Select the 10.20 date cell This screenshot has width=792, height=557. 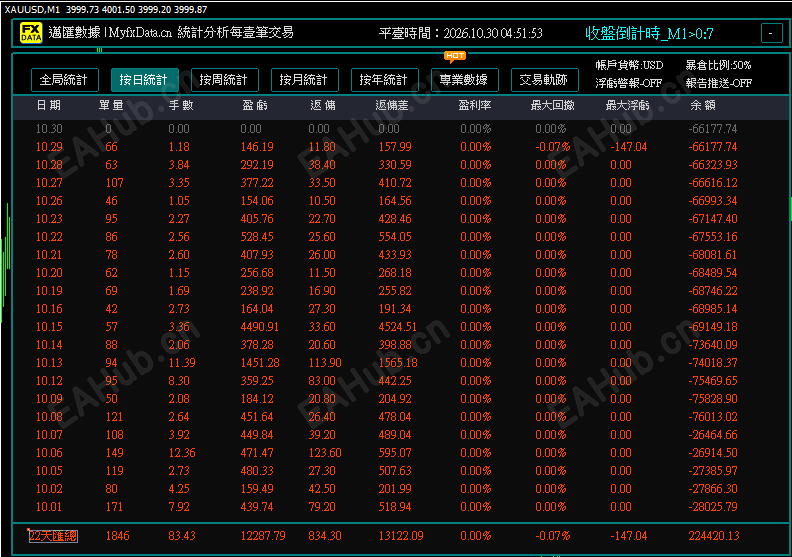49,273
